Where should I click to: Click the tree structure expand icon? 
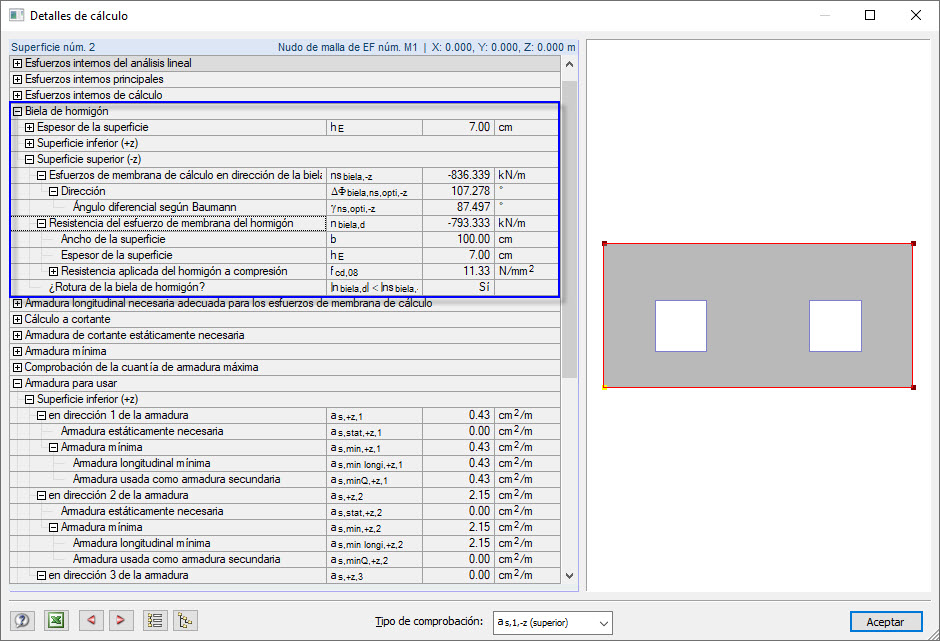pyautogui.click(x=185, y=620)
